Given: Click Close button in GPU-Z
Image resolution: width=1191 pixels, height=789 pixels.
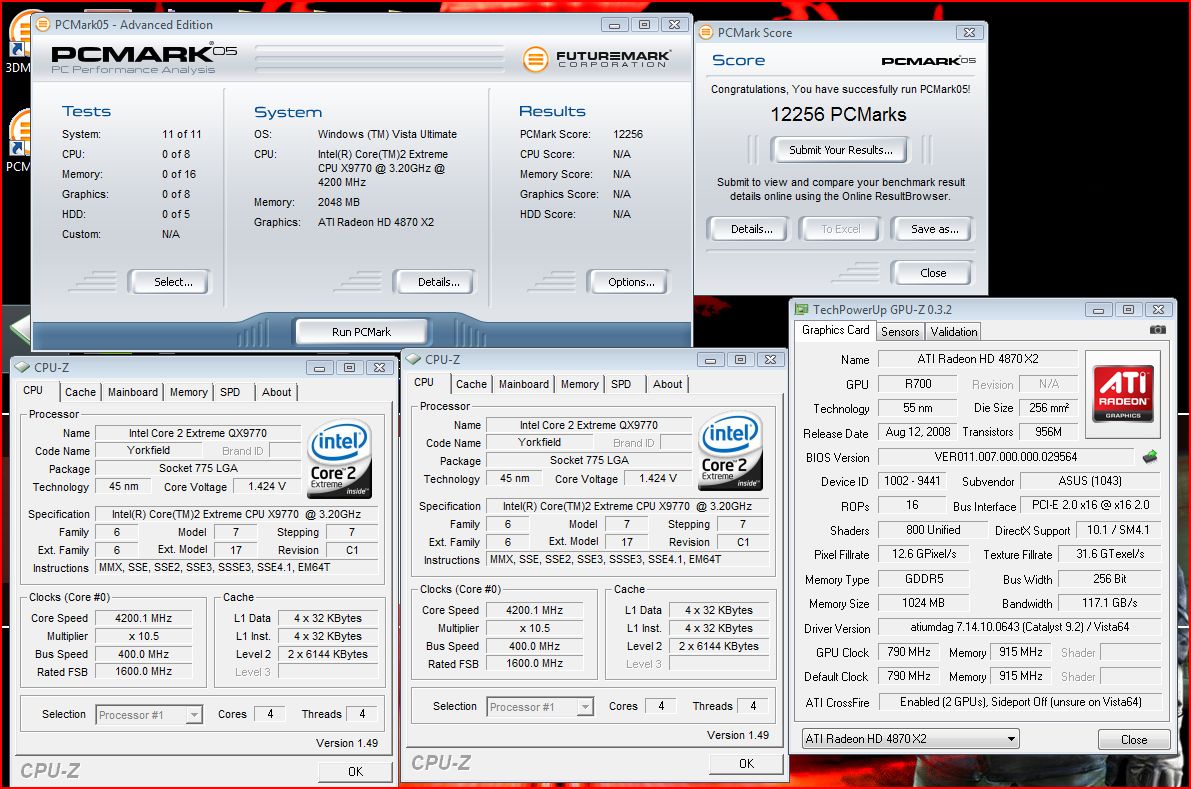Looking at the screenshot, I should pos(1134,740).
